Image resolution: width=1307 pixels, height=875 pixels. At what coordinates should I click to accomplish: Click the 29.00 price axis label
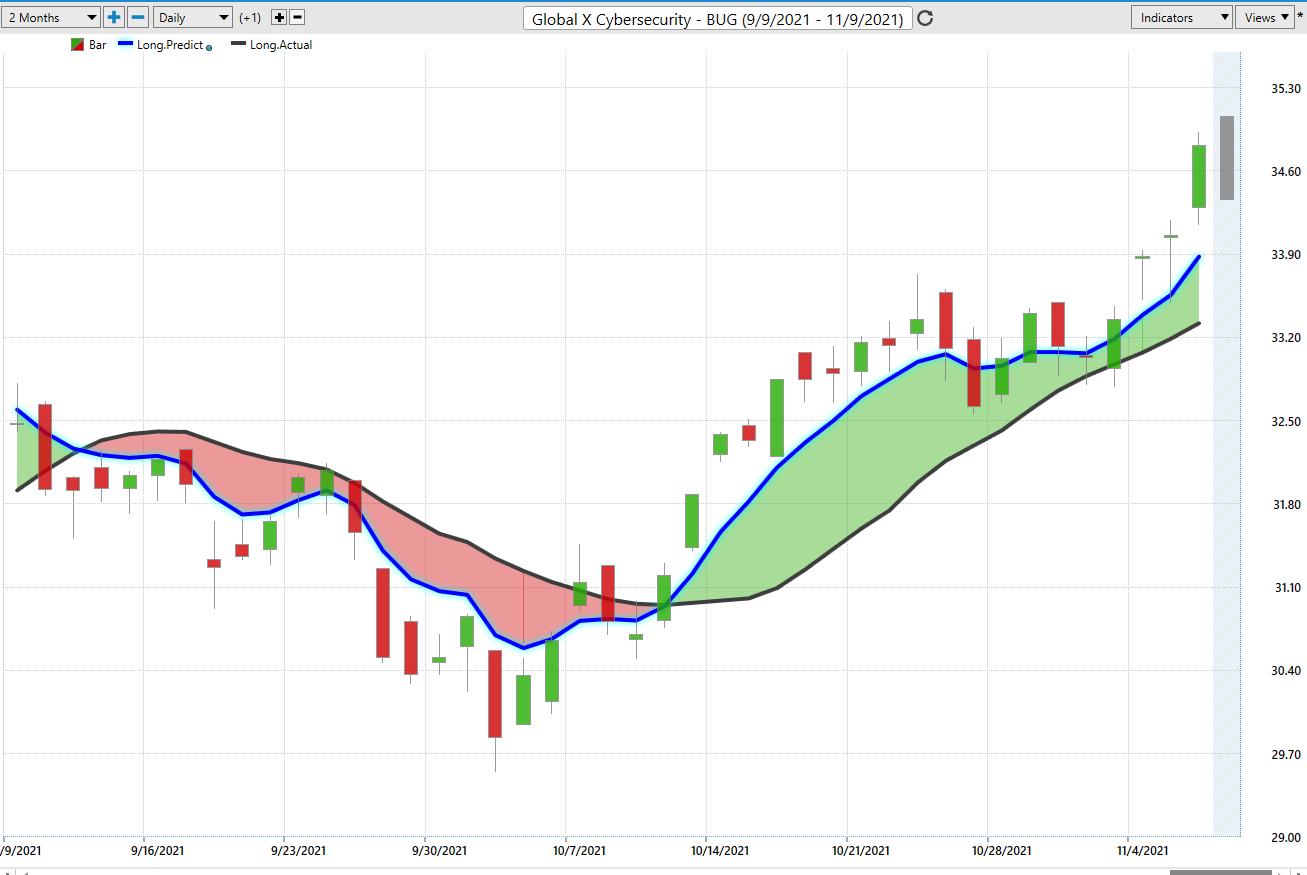pos(1285,838)
